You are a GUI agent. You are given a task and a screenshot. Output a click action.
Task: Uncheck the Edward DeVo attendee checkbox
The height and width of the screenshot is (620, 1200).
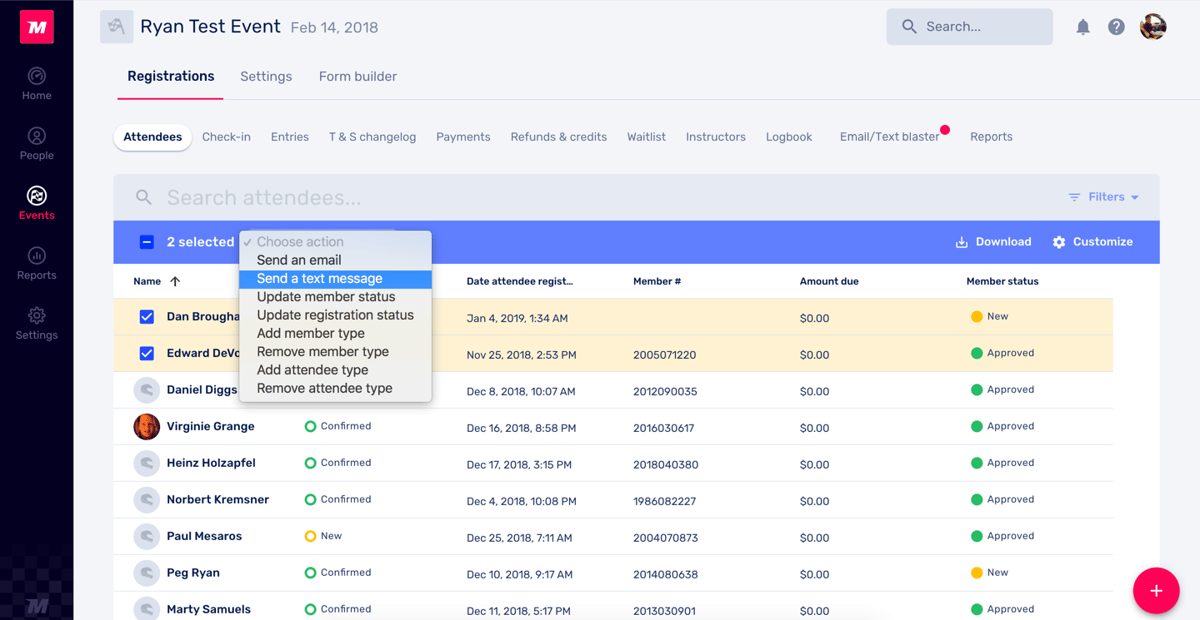[x=147, y=353]
